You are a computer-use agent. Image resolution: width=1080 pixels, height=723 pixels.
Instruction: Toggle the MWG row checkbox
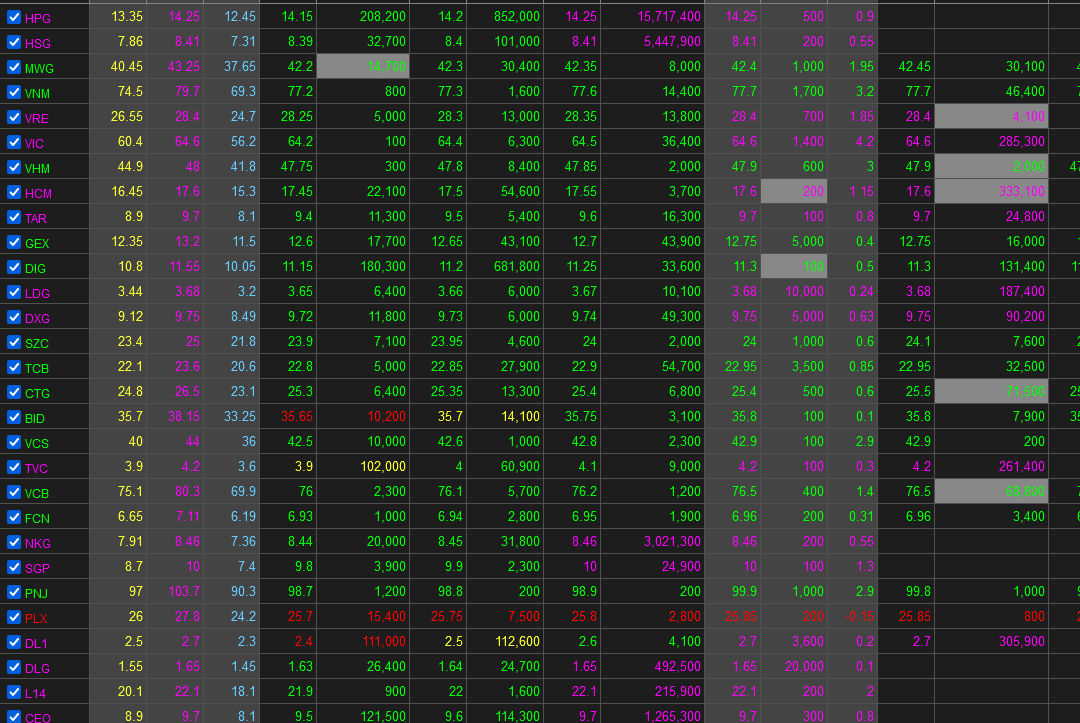click(x=14, y=67)
